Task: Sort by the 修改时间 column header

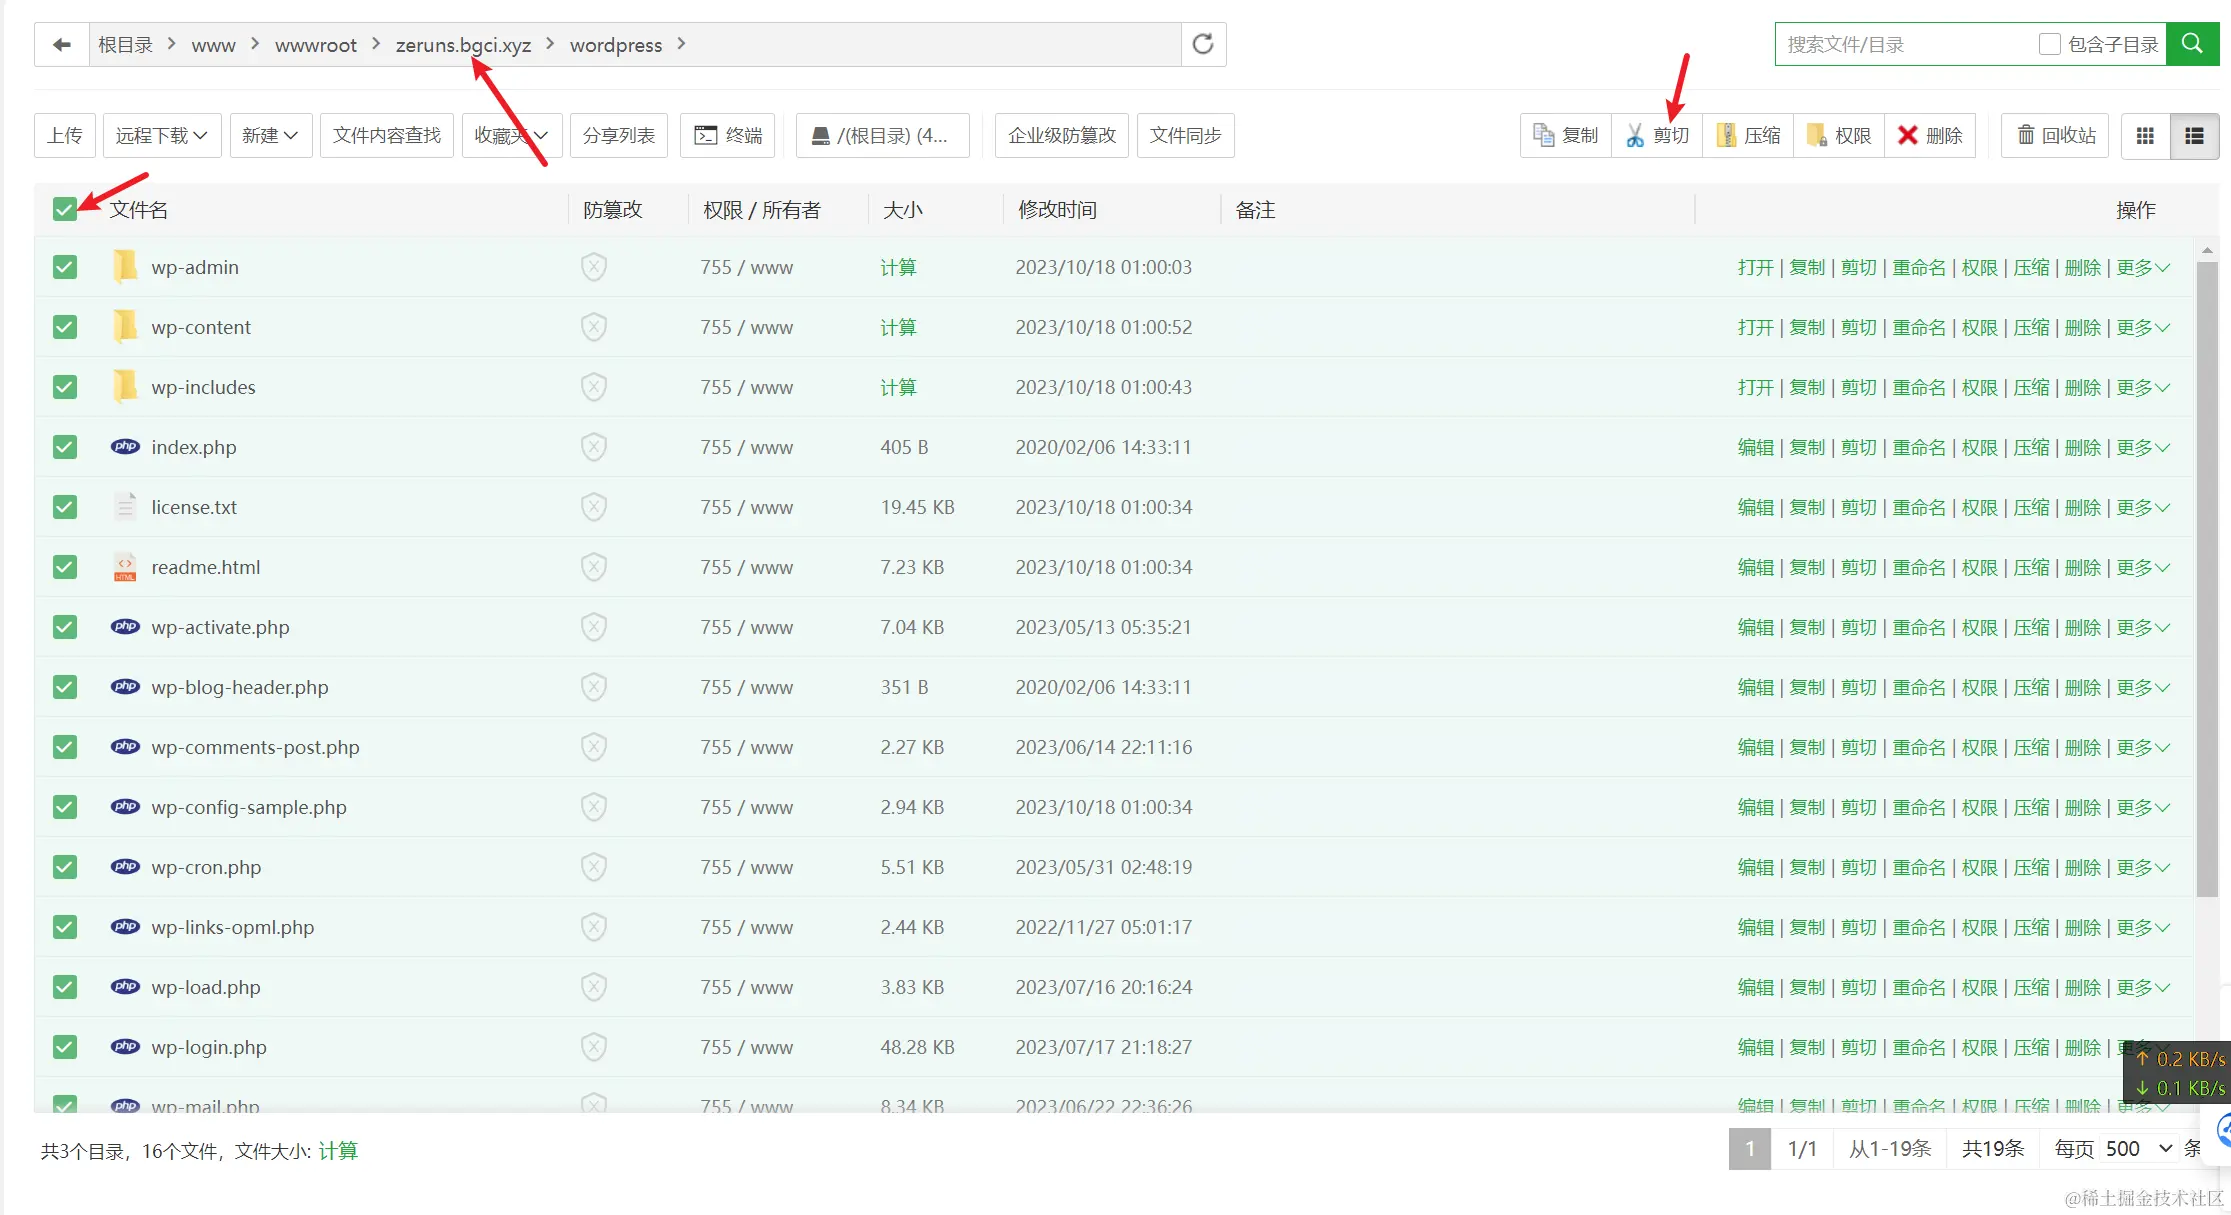Action: [1057, 210]
